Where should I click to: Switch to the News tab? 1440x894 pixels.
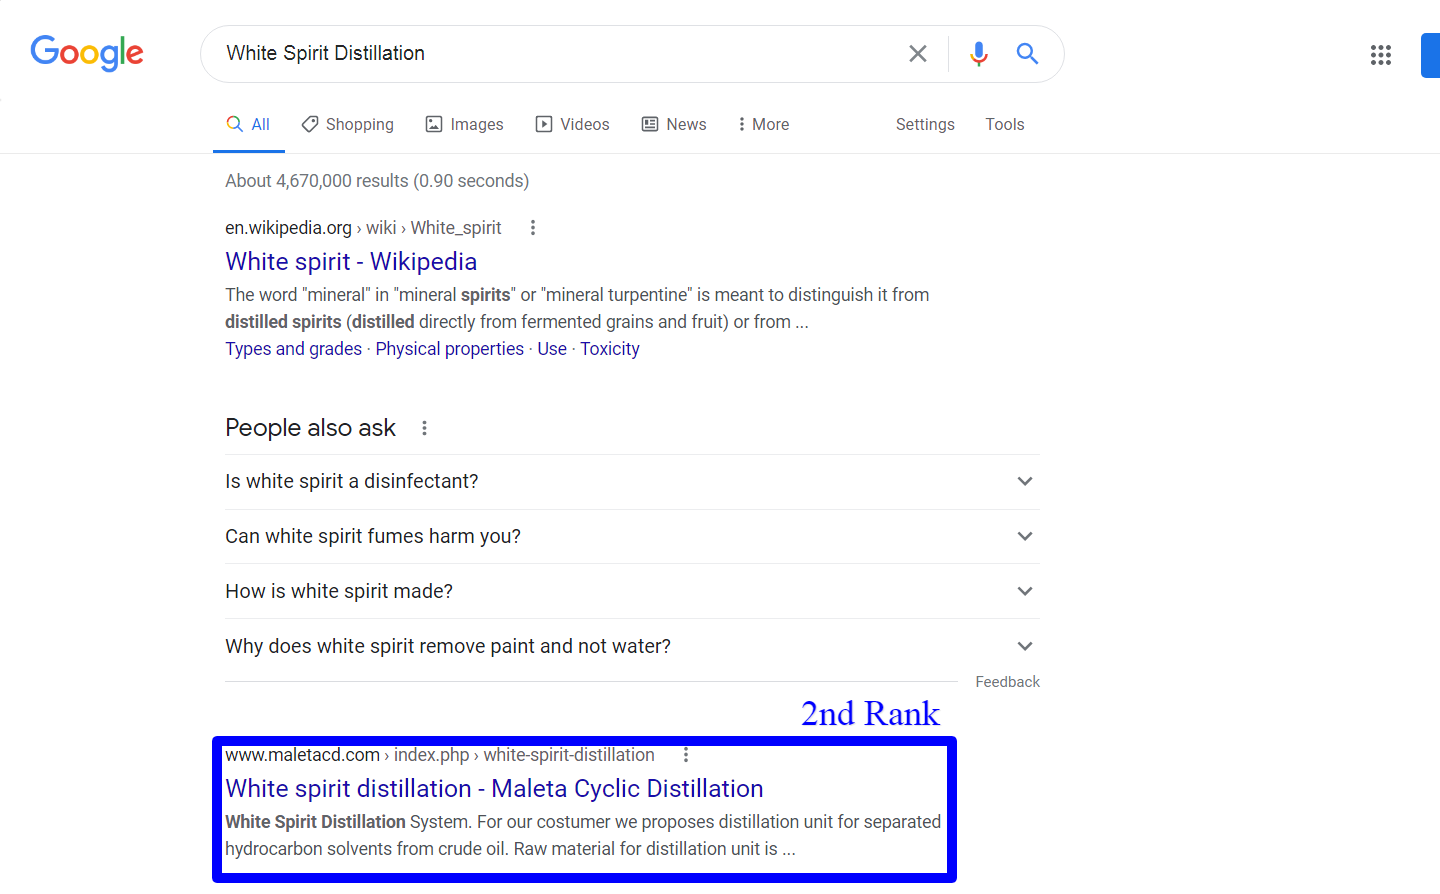674,124
